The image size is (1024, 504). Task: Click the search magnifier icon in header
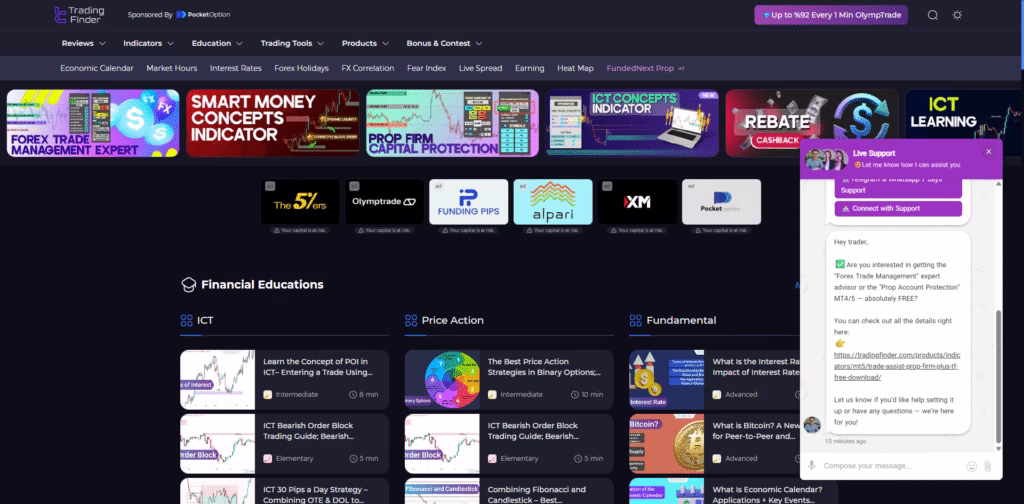tap(933, 15)
